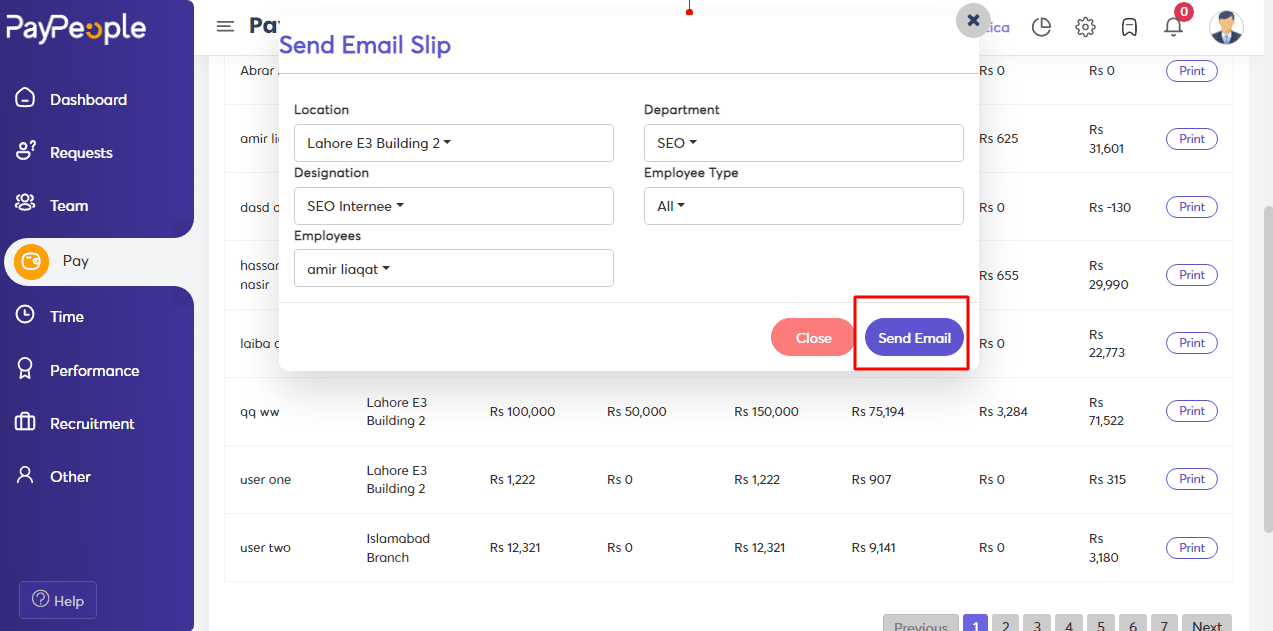This screenshot has width=1273, height=631.
Task: Click the 'Rs 655' cell
Action: pyautogui.click(x=999, y=275)
